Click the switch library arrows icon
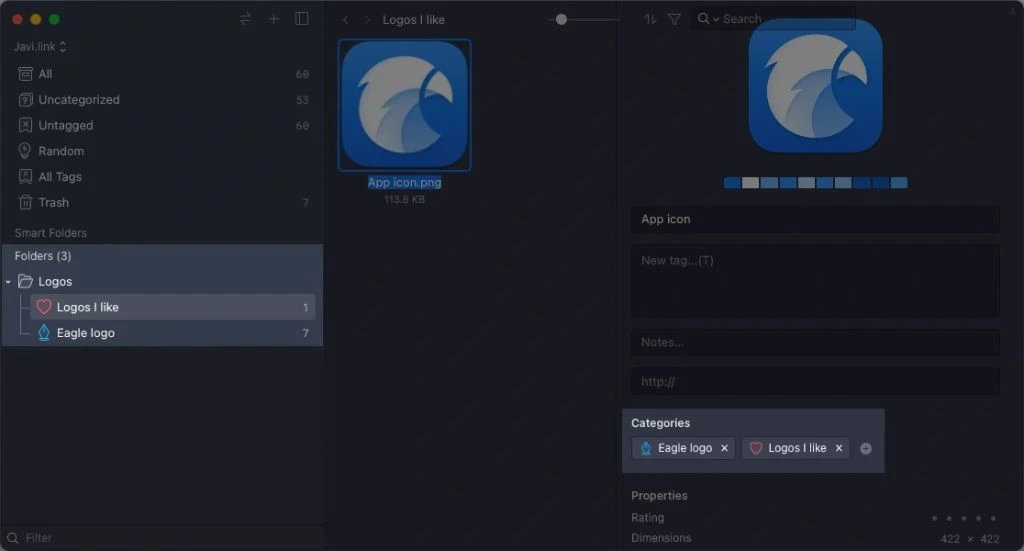 [246, 19]
